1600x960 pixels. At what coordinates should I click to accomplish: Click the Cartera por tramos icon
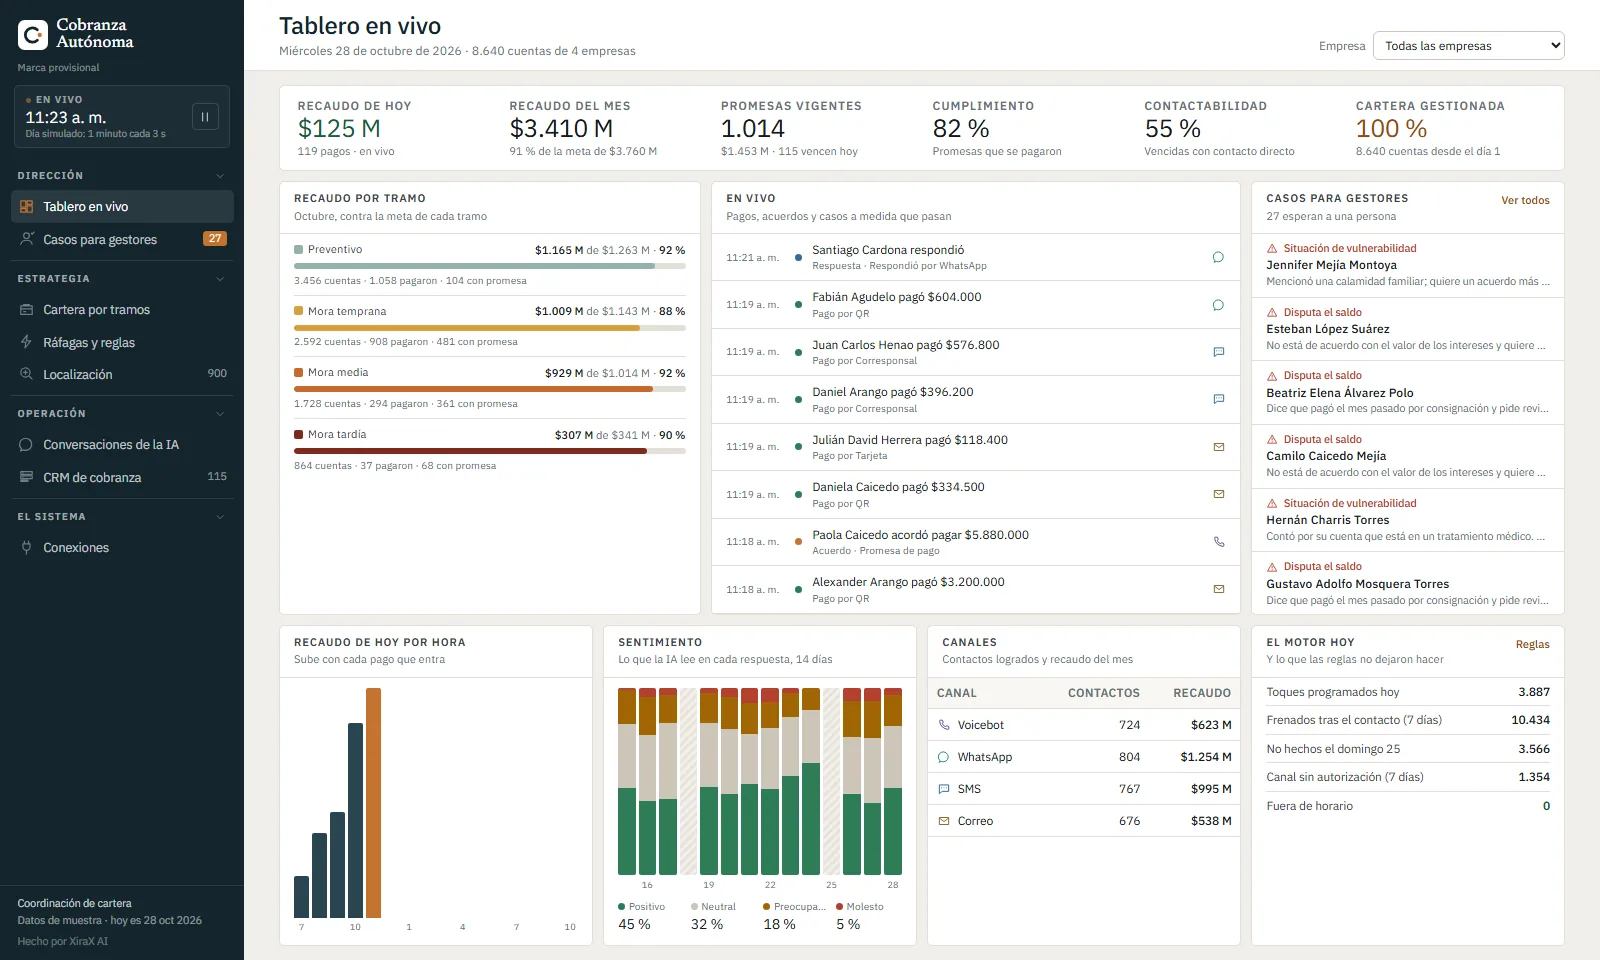tap(27, 310)
